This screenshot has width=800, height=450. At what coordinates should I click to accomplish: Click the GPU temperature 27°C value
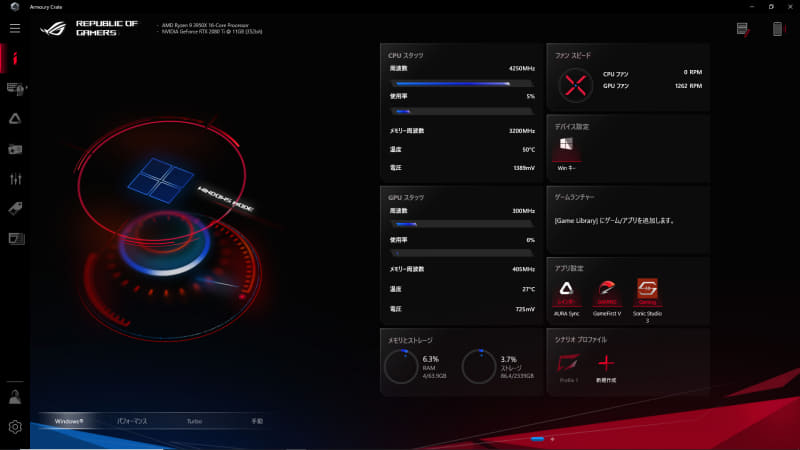pyautogui.click(x=528, y=289)
